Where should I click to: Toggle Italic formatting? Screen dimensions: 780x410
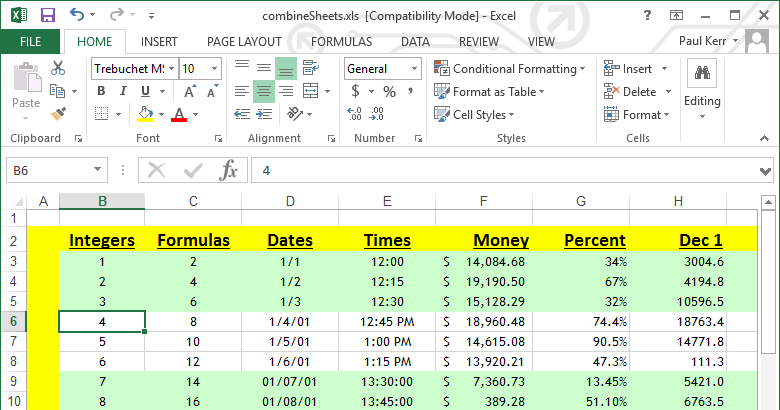pyautogui.click(x=123, y=91)
